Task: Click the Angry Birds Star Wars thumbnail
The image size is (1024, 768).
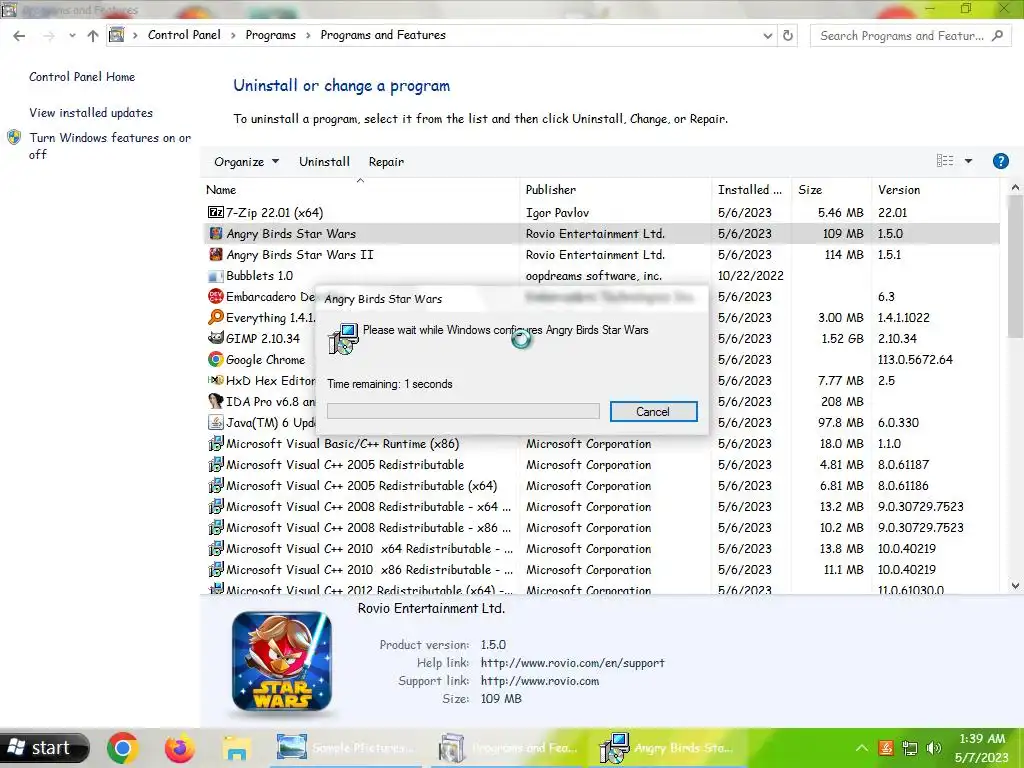Action: tap(282, 661)
